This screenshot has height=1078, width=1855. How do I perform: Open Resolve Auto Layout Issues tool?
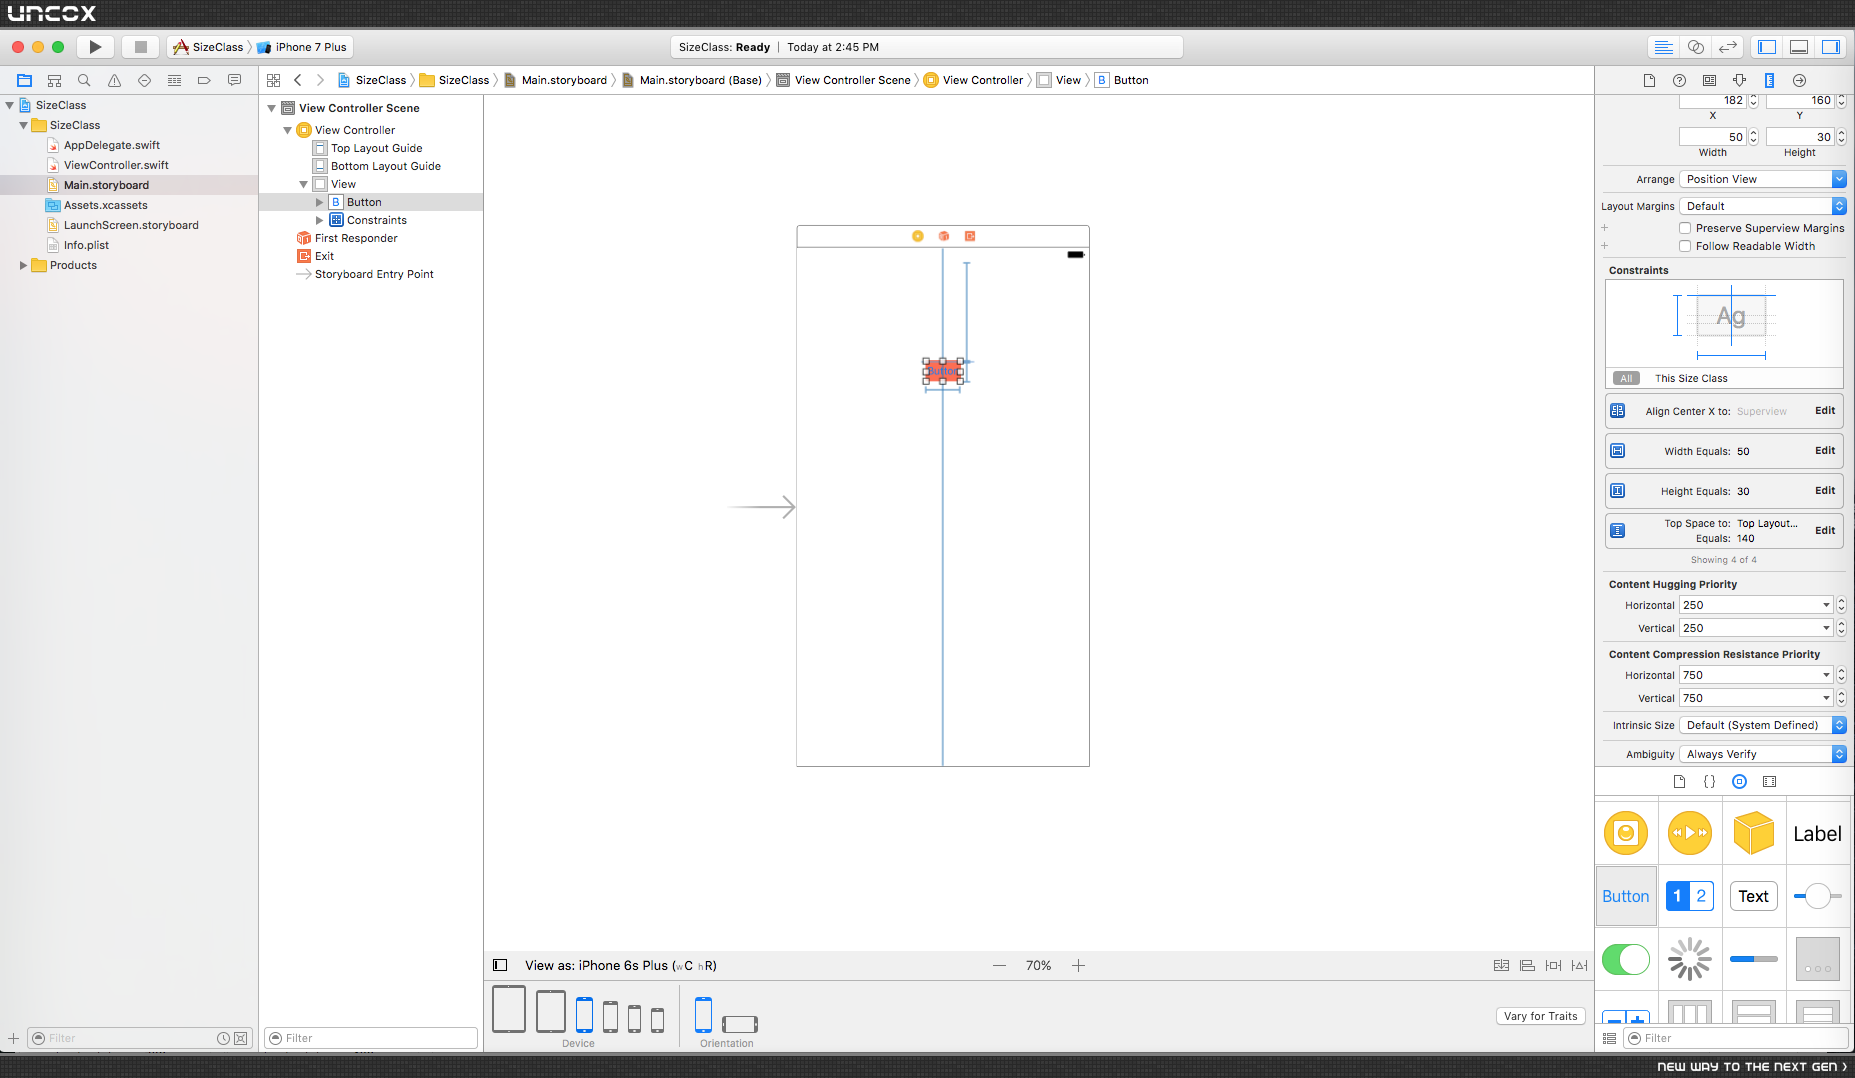pos(1579,965)
